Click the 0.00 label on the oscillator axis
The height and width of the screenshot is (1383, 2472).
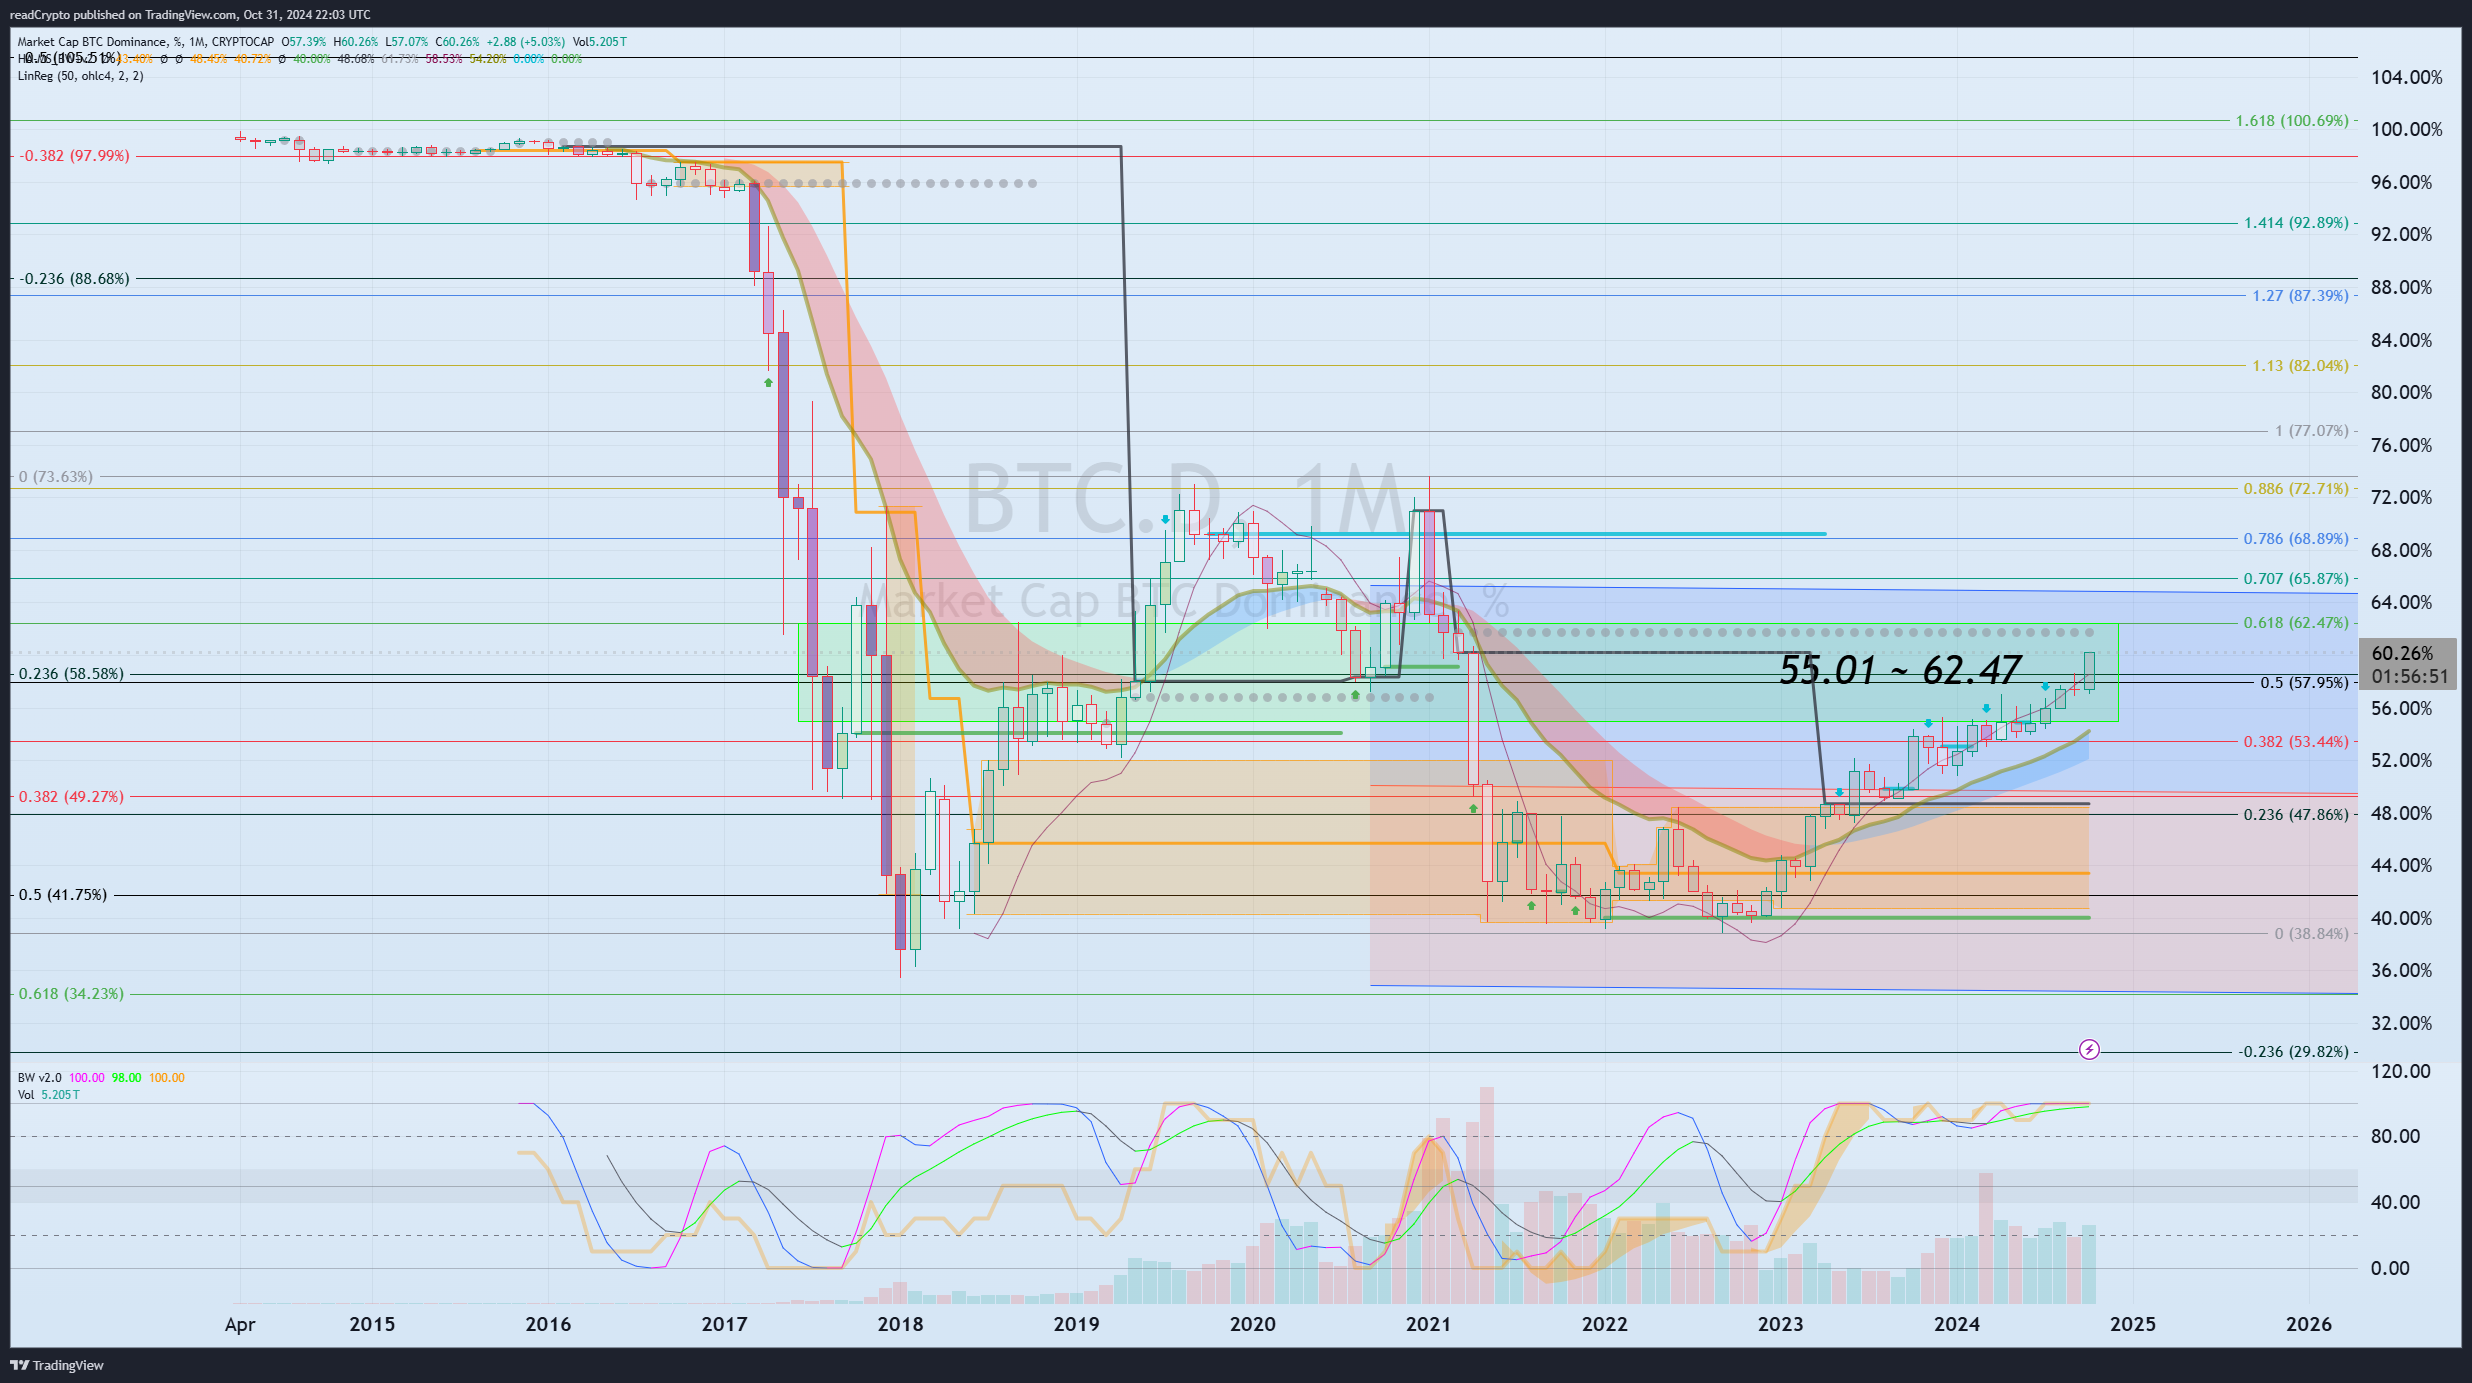pyautogui.click(x=2390, y=1269)
